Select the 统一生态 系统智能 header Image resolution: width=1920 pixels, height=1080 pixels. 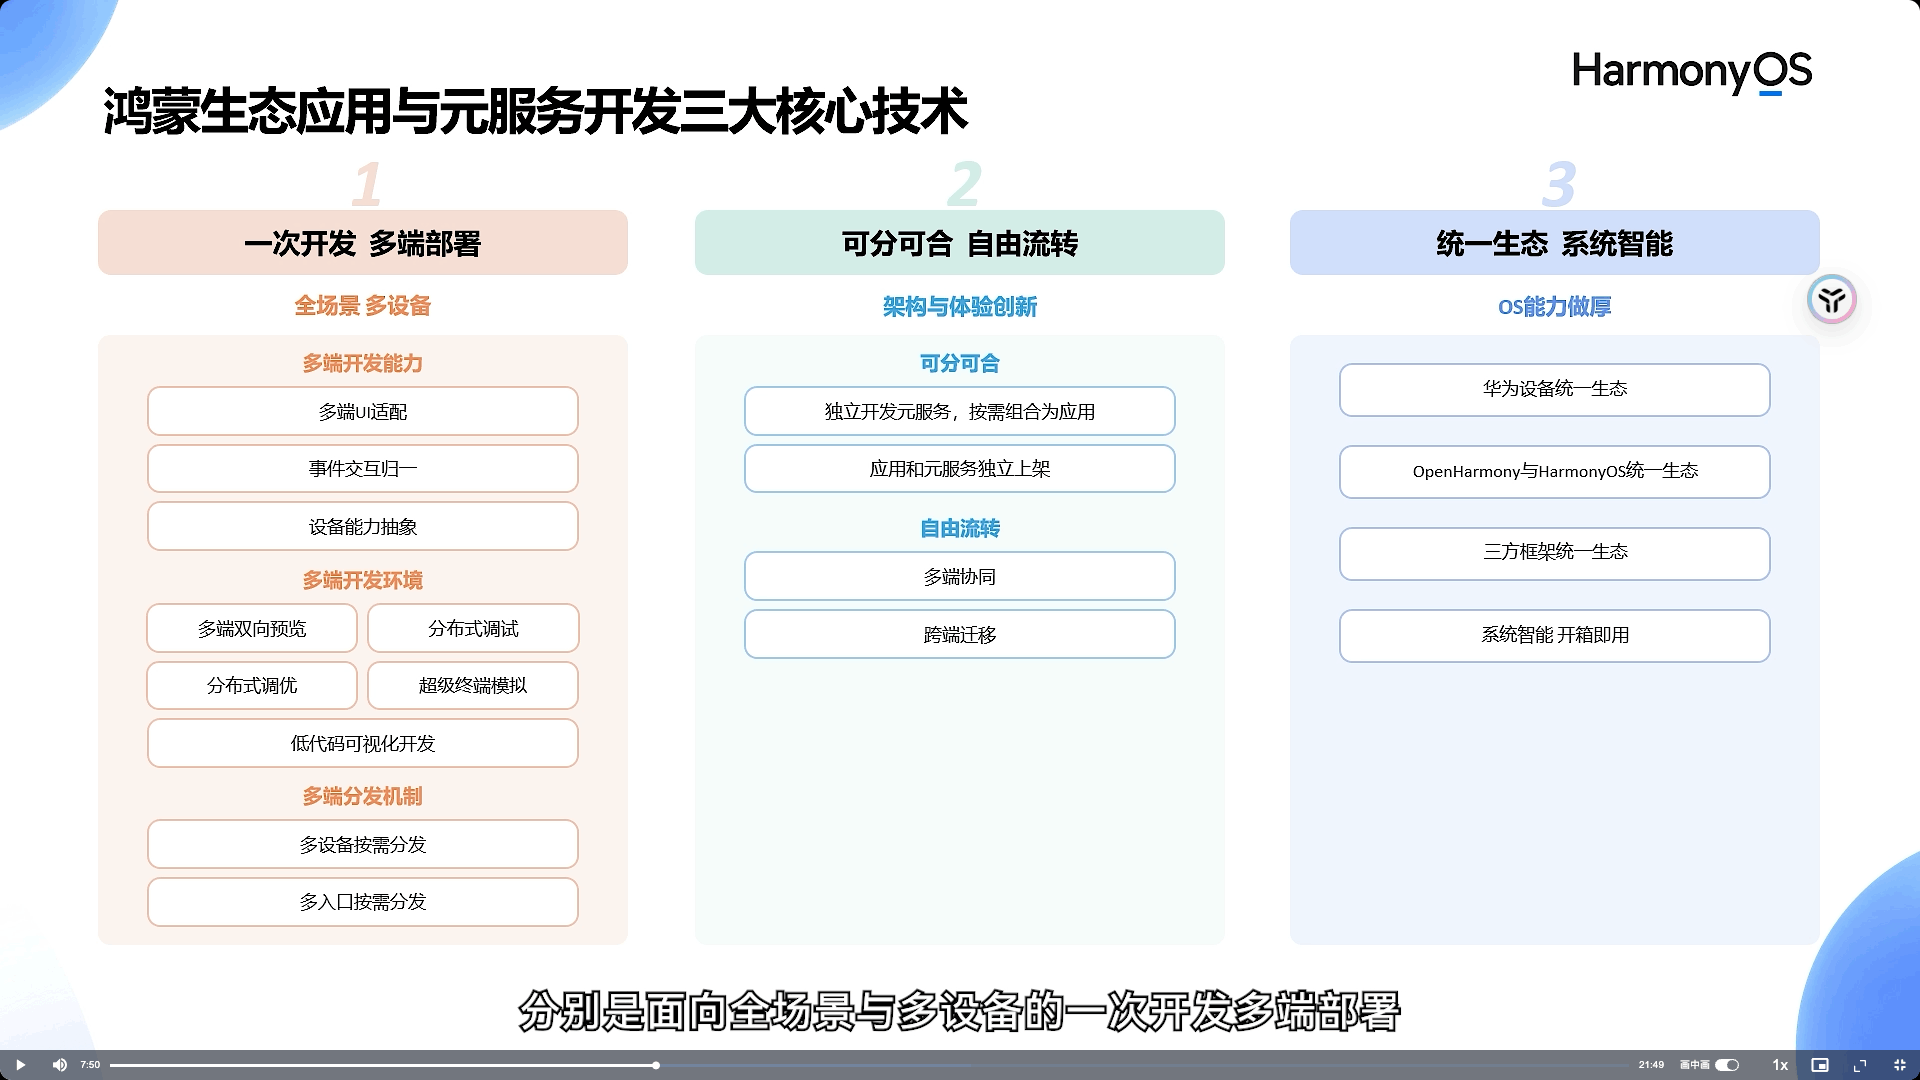pyautogui.click(x=1554, y=243)
